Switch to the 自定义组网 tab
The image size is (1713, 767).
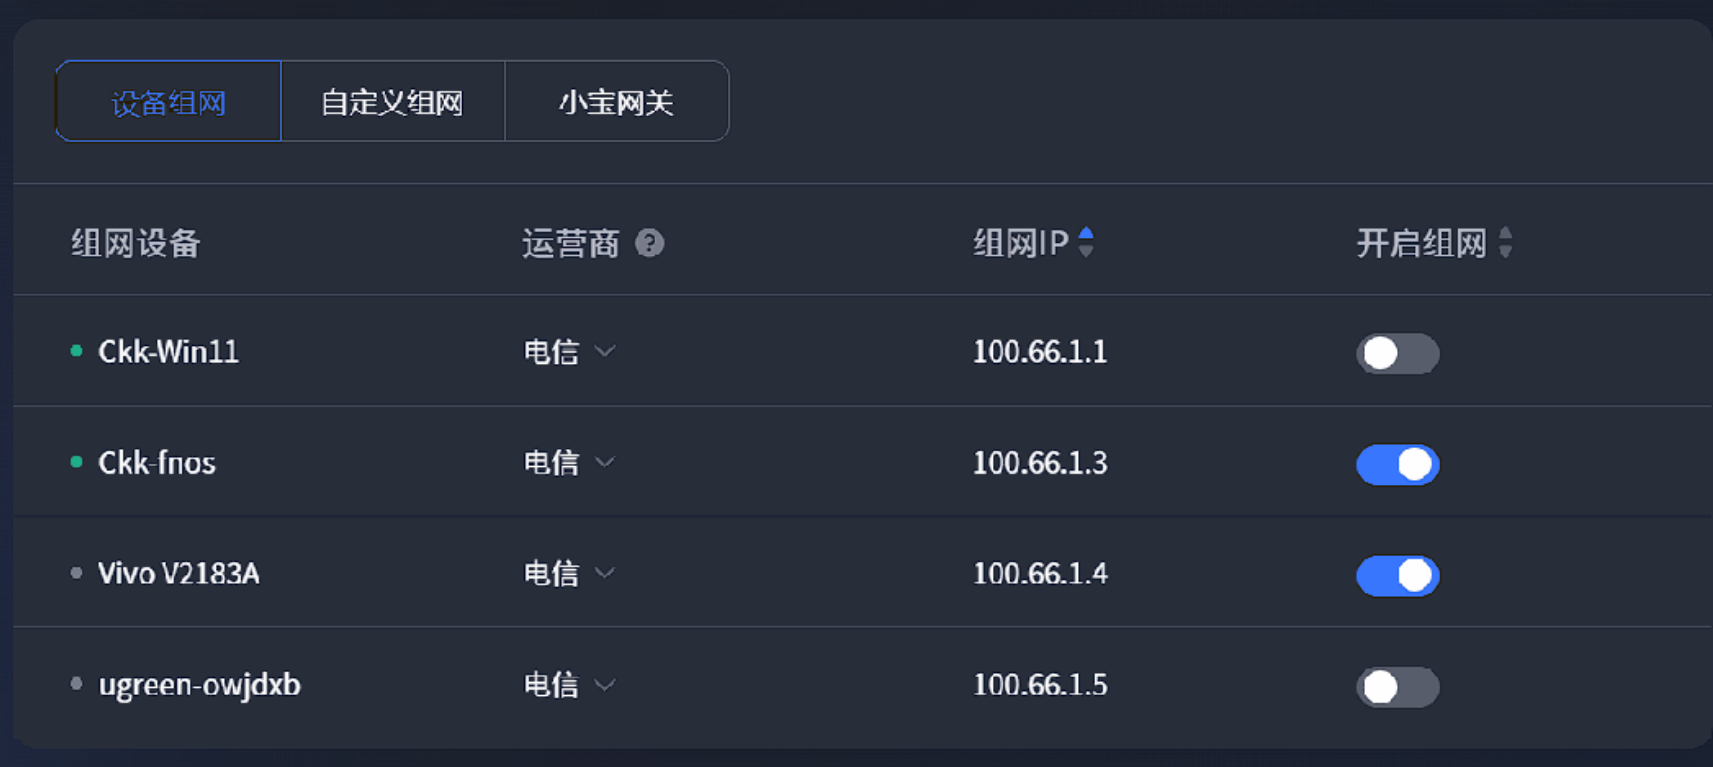392,101
